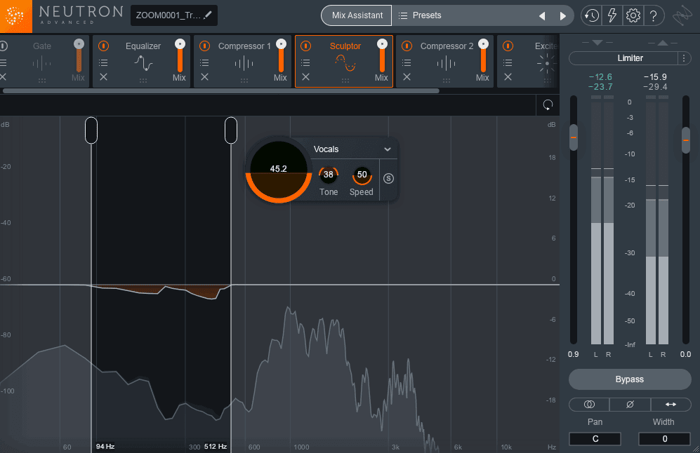Click the output meter up triangle
The height and width of the screenshot is (453, 700).
(x=662, y=43)
